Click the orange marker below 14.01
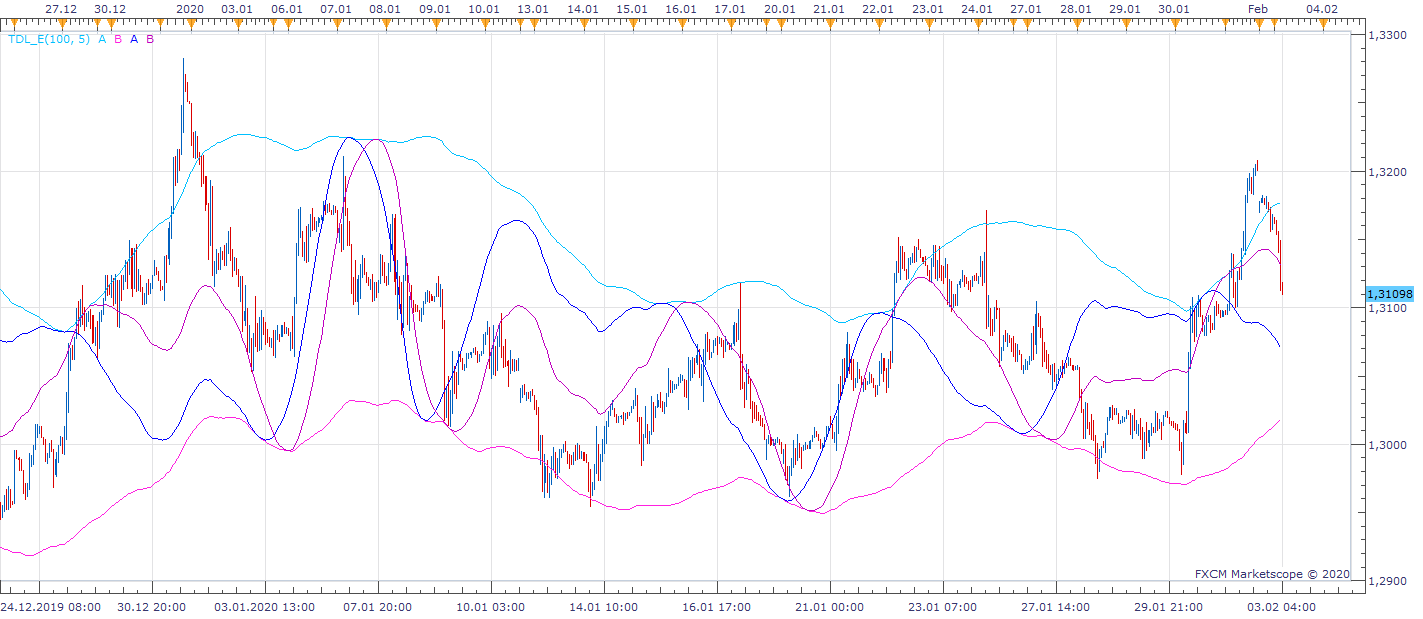This screenshot has width=1423, height=619. pos(582,24)
